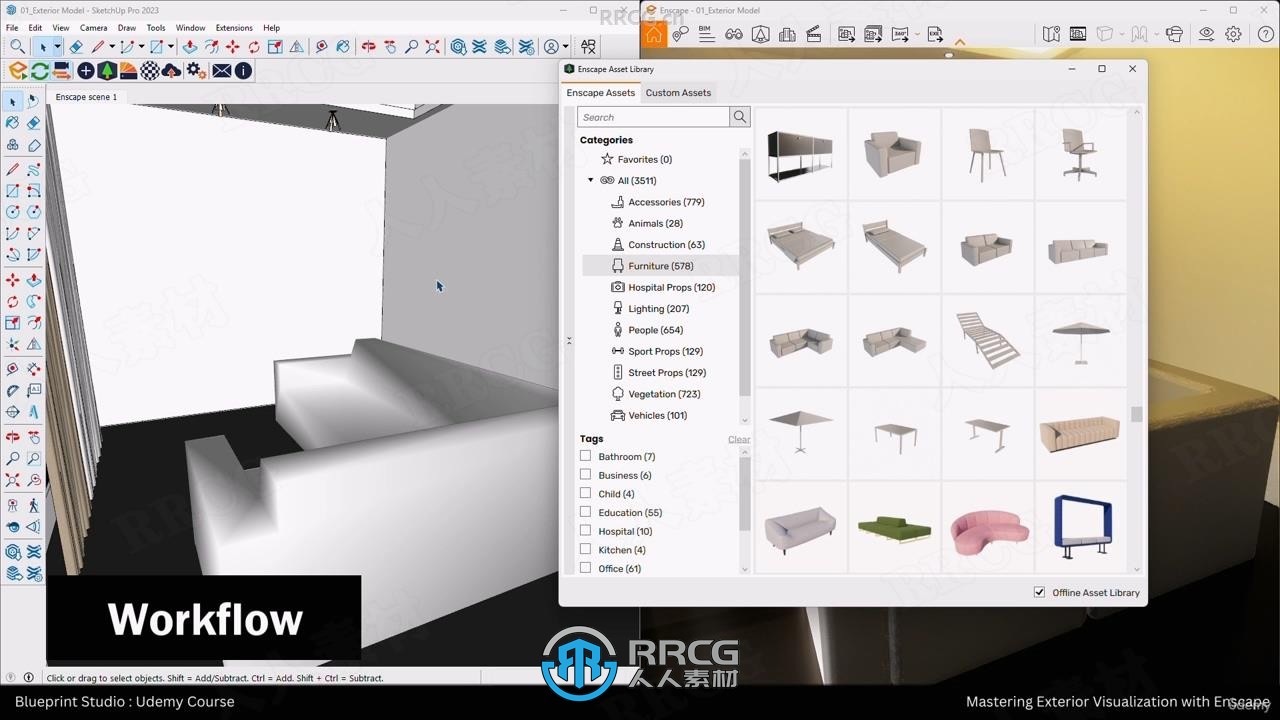This screenshot has width=1280, height=720.
Task: Select the pink curved sofa asset thumbnail
Action: click(988, 529)
